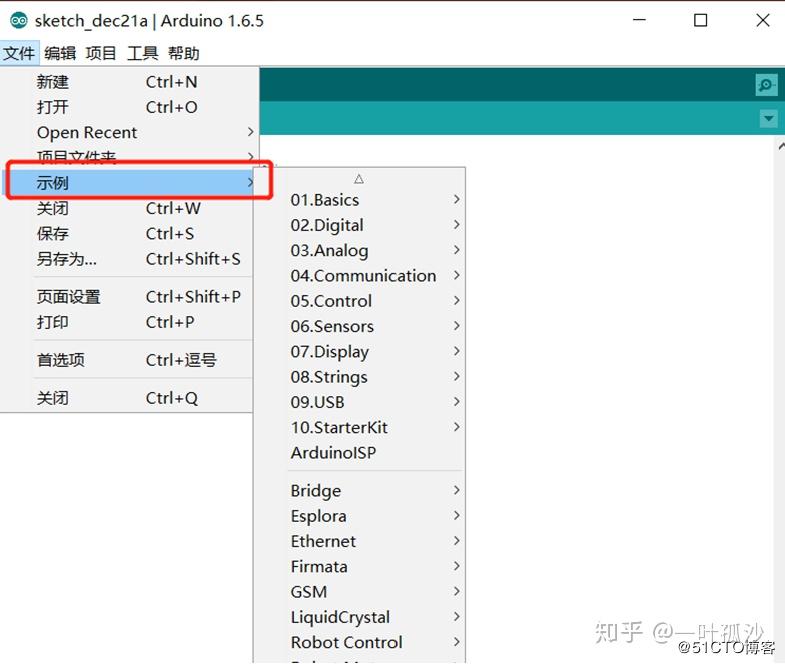Image resolution: width=785 pixels, height=664 pixels.
Task: Open the 编辑 menu
Action: 60,53
